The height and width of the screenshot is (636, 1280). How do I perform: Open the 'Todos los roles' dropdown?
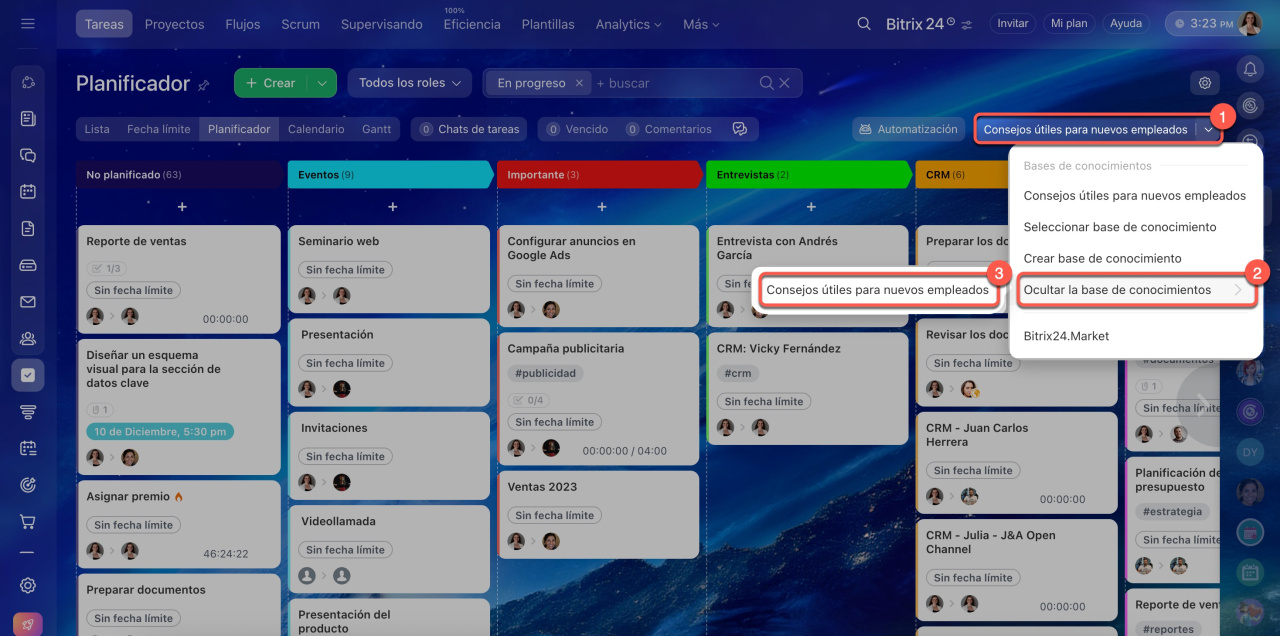(410, 83)
